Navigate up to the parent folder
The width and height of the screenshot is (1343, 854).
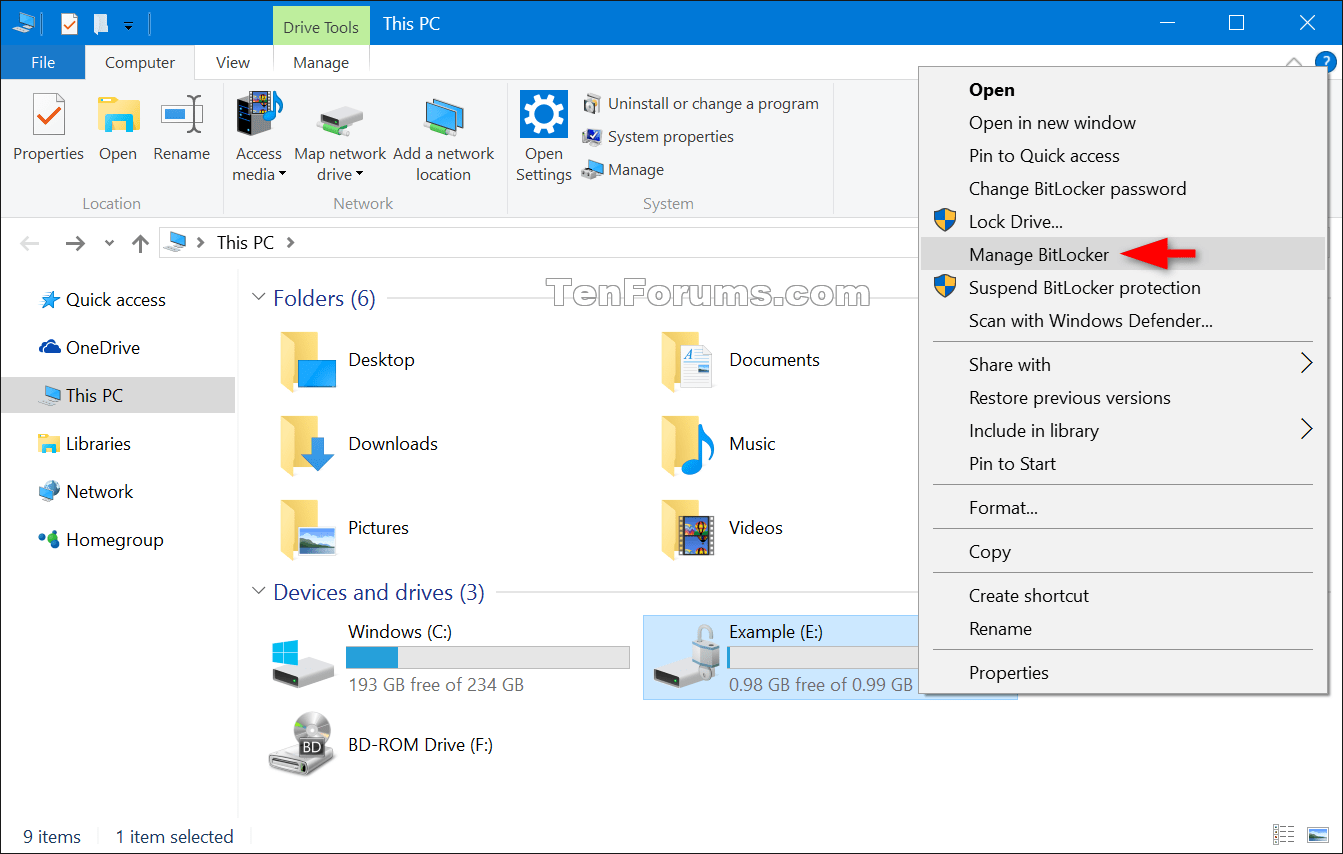pos(140,242)
